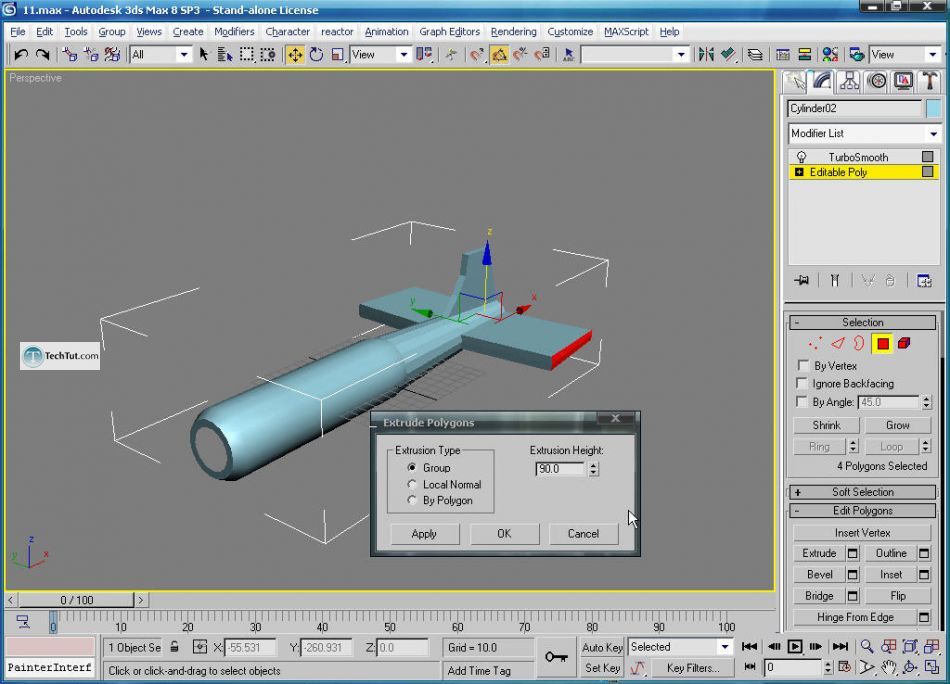
Task: Click OK in Extrude Polygons dialog
Action: 504,534
